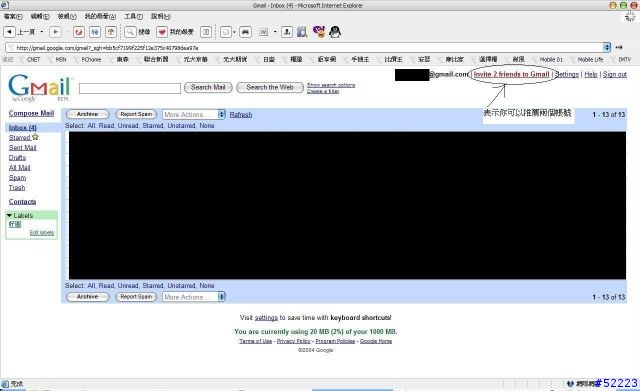Image resolution: width=640 pixels, height=391 pixels.
Task: Click Create a filter link
Action: (323, 91)
